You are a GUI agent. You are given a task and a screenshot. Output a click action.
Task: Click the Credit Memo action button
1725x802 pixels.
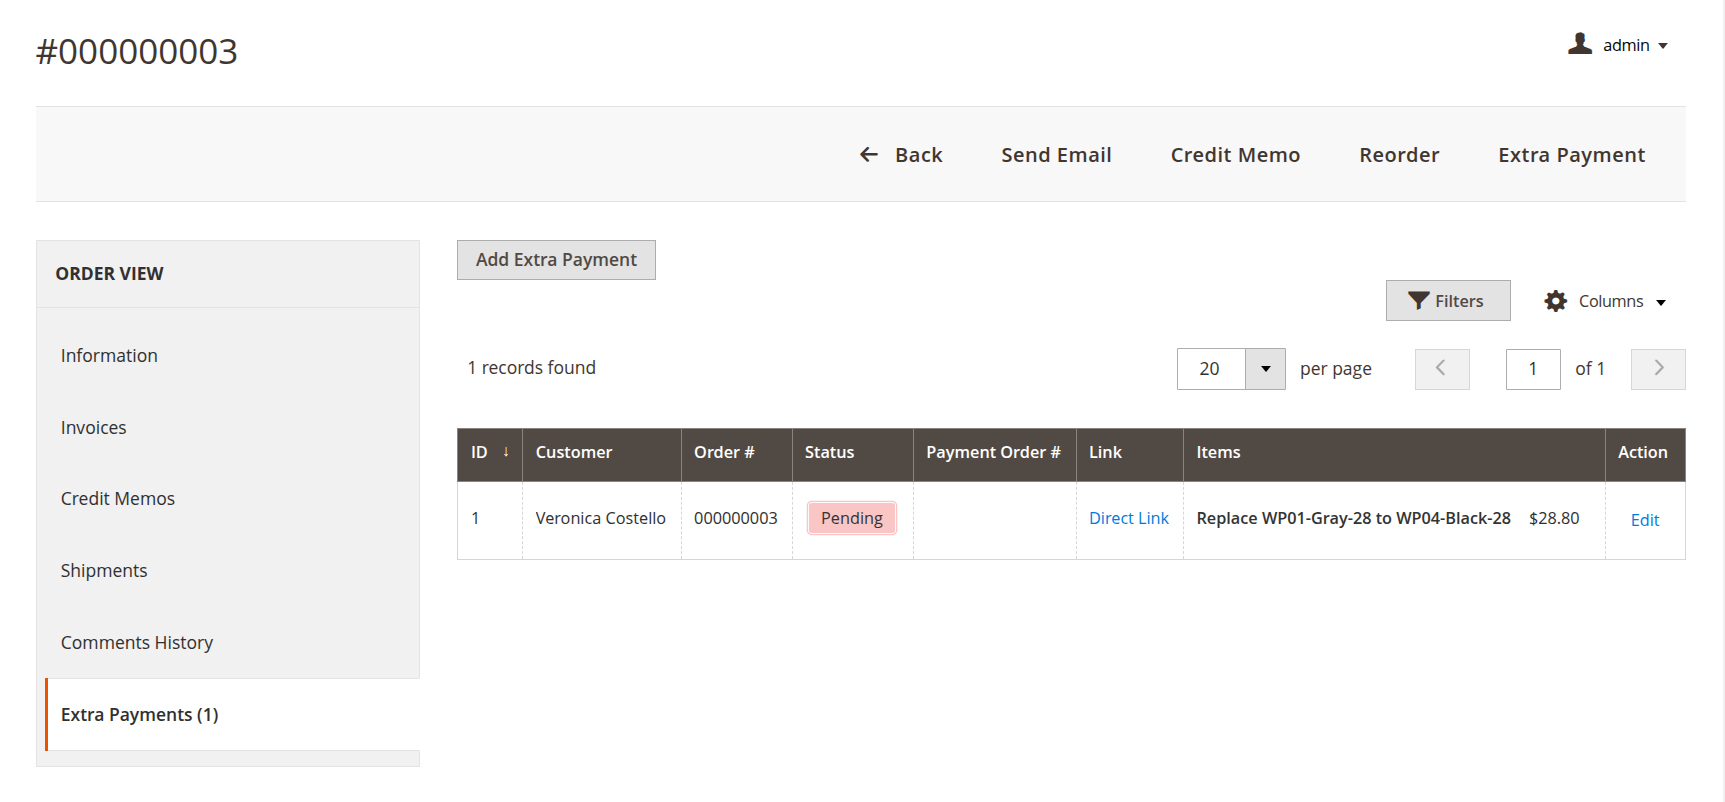point(1234,155)
